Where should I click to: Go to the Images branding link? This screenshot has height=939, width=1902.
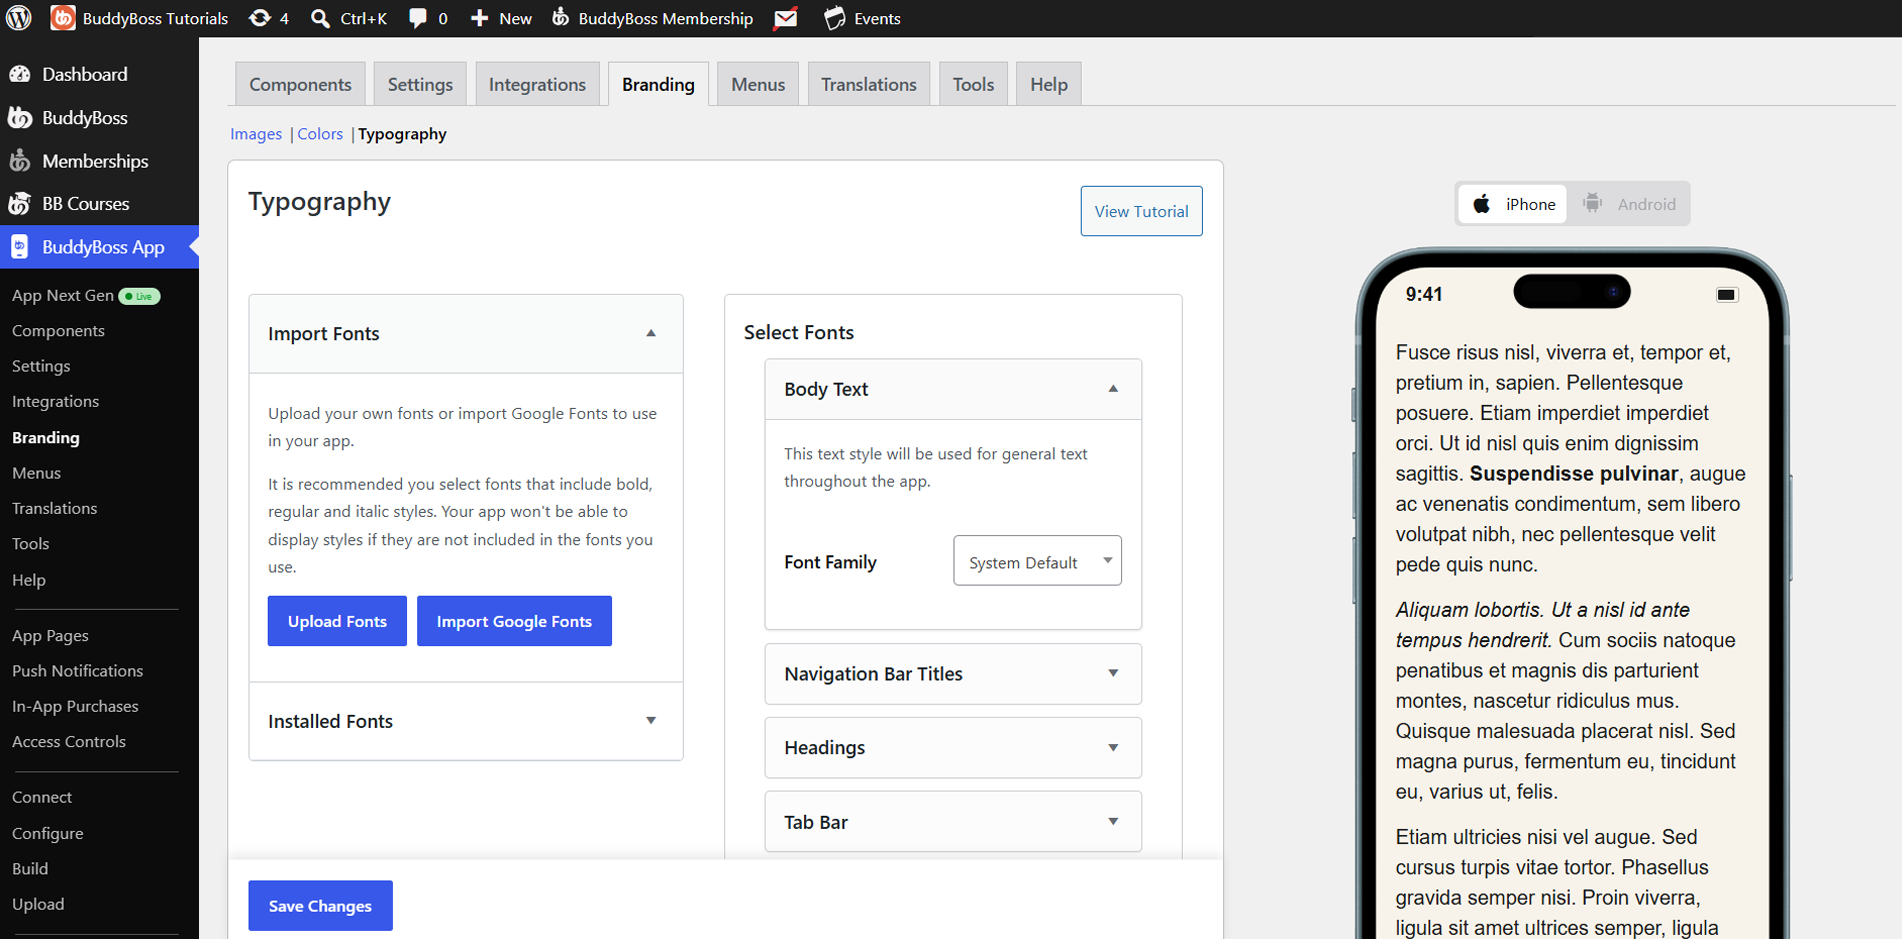[256, 134]
